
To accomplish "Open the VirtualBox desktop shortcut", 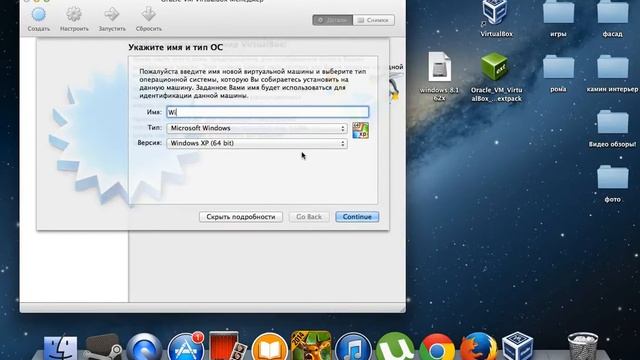I will (x=496, y=13).
